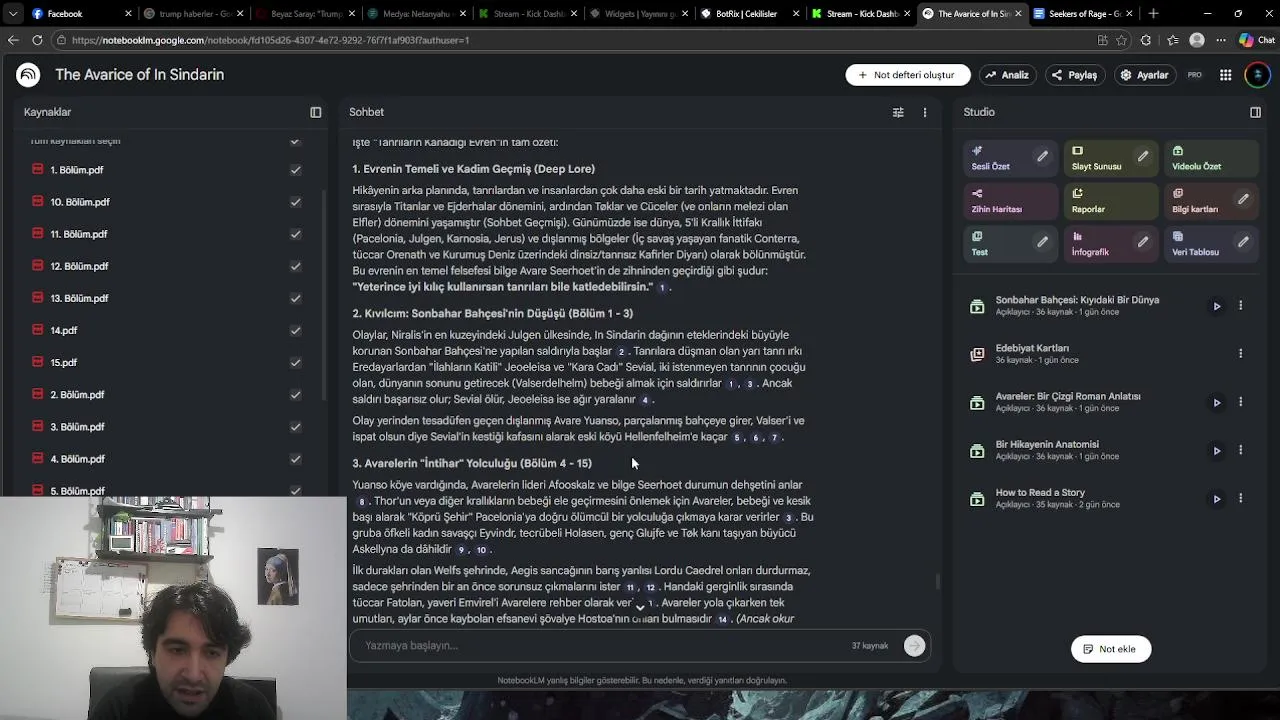Collapse the Kaynaklar panel icon
1280x720 pixels.
coord(316,112)
